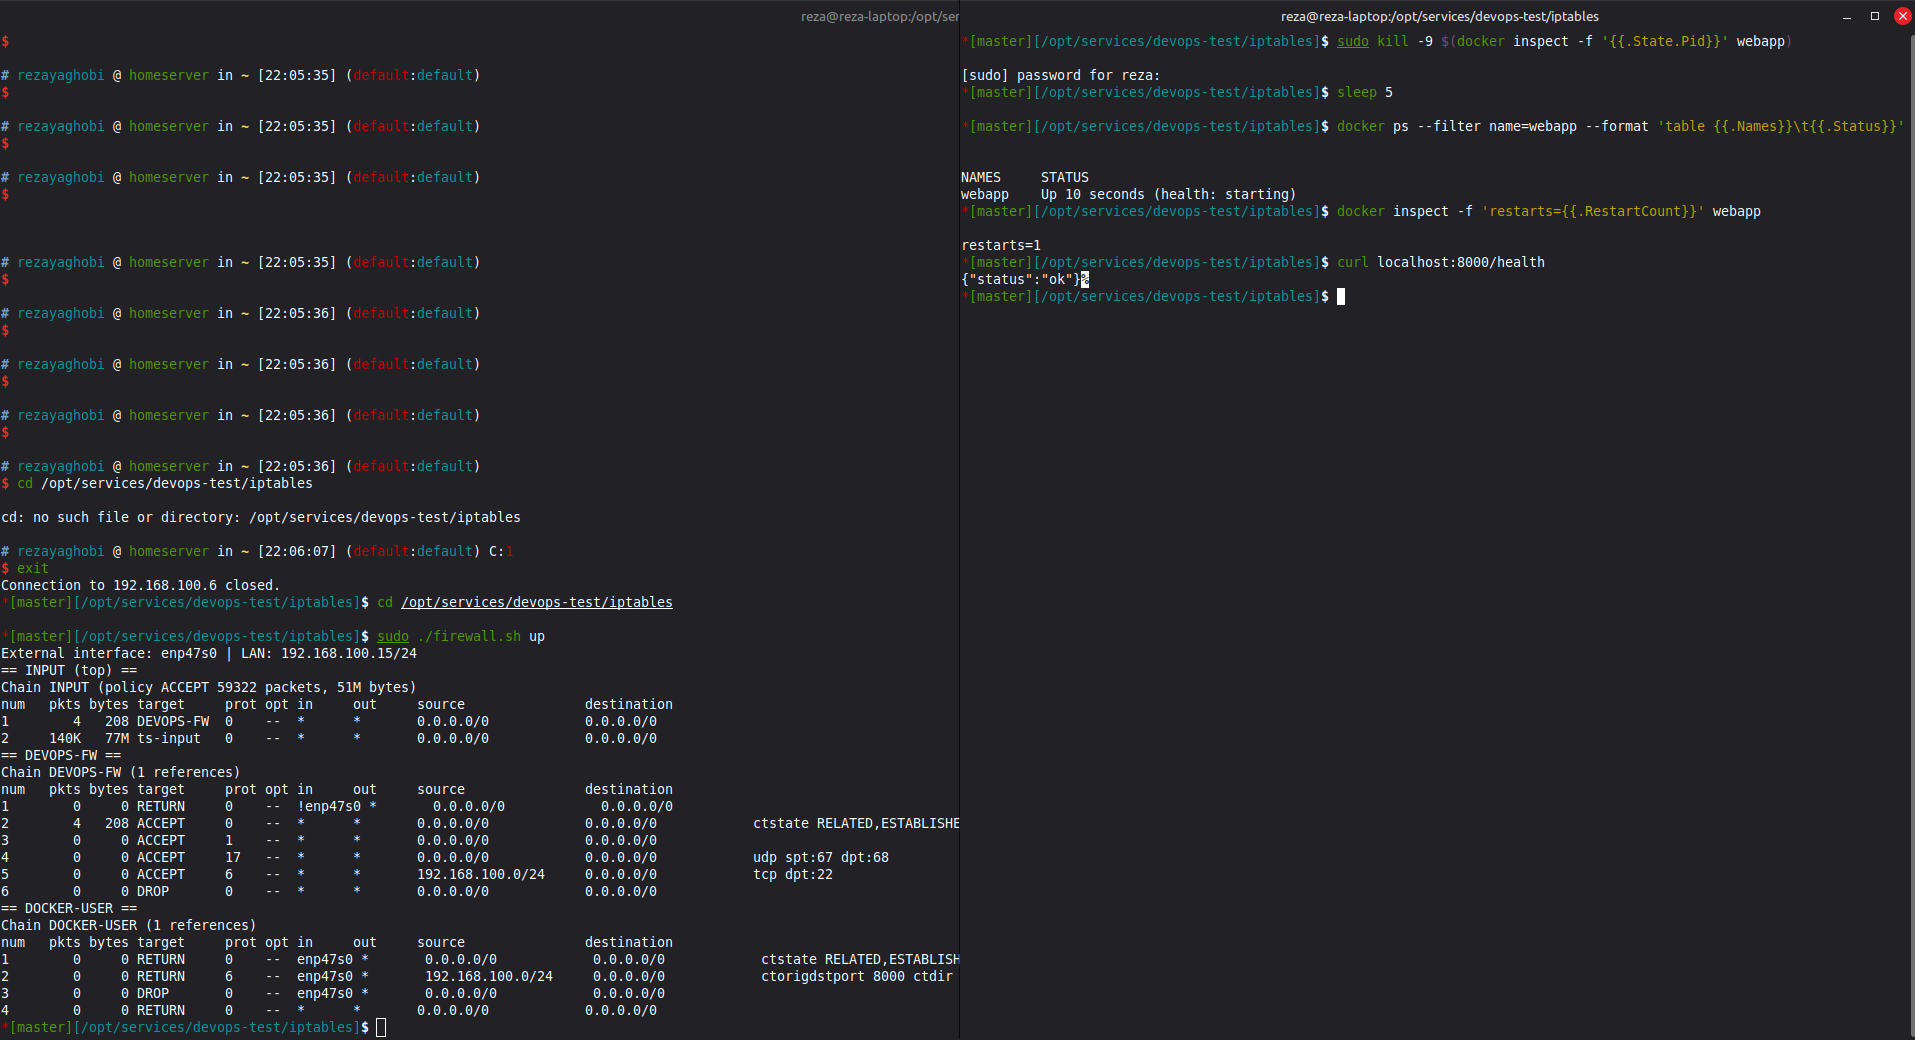The width and height of the screenshot is (1915, 1040).
Task: Maximize the right terminal window
Action: [1875, 16]
